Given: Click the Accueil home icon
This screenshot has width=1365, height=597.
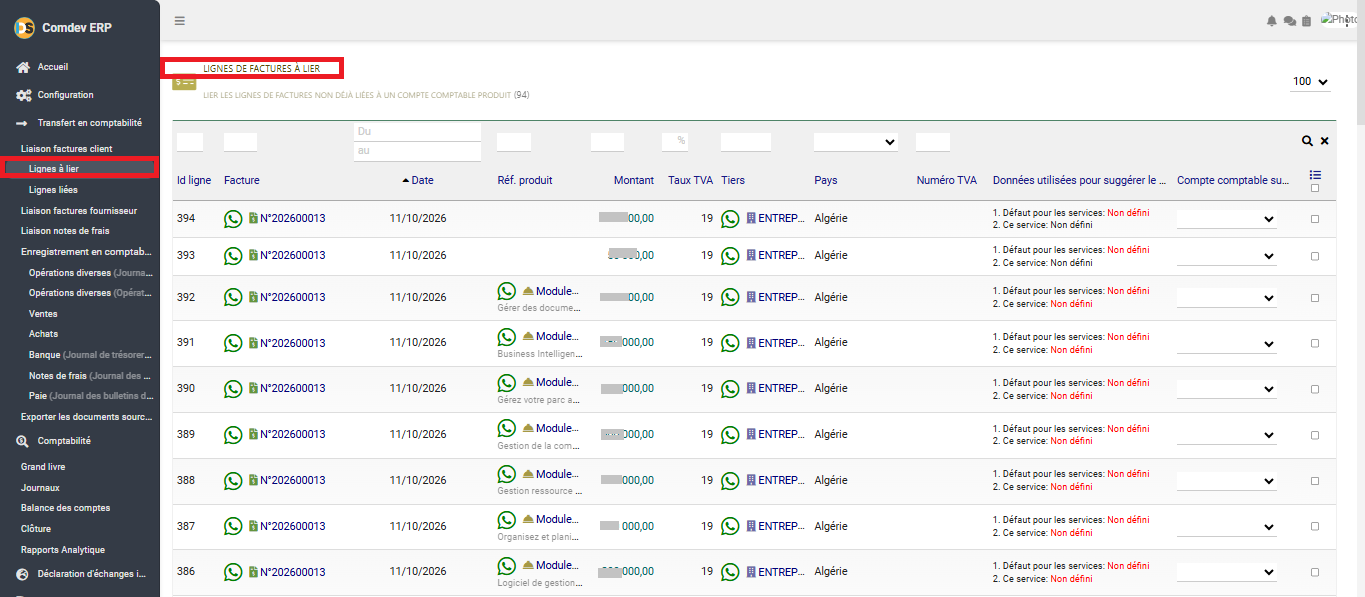Looking at the screenshot, I should click(x=23, y=67).
